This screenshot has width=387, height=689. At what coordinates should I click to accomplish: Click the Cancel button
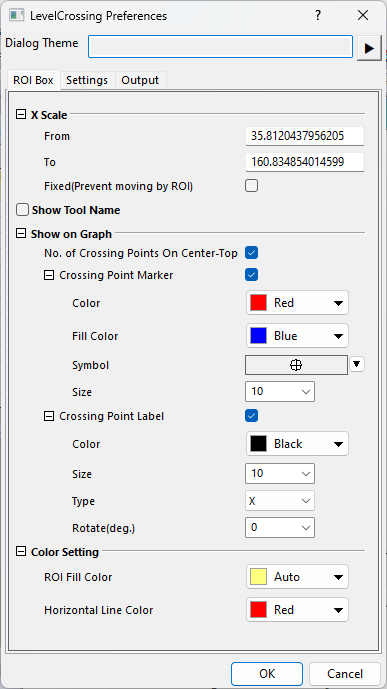[345, 674]
